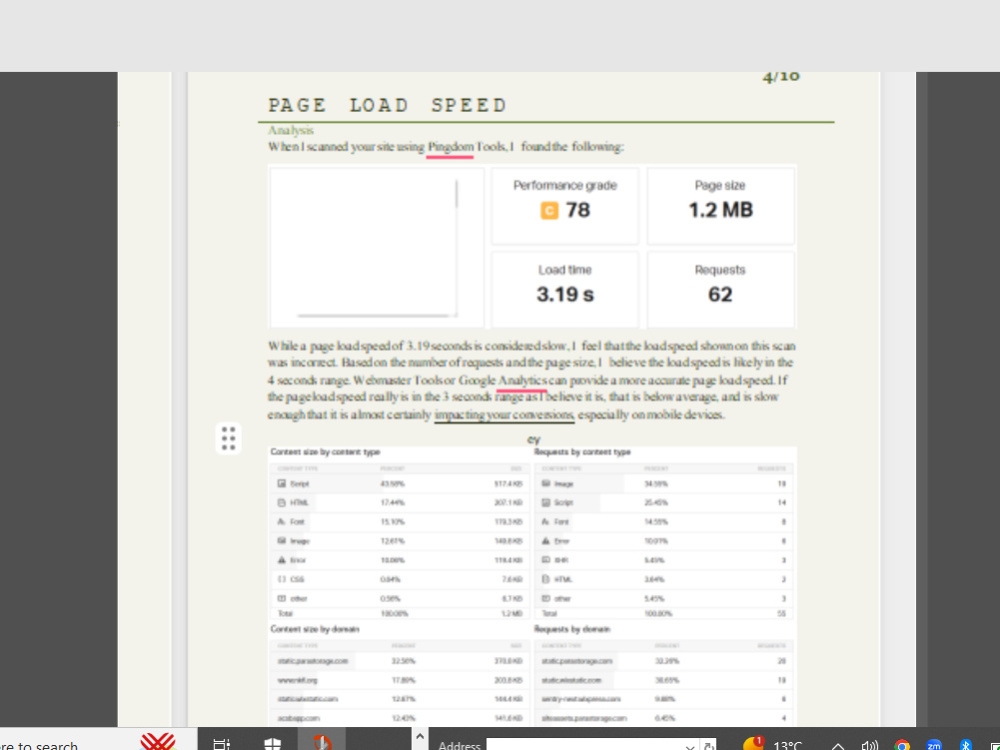Click the weather icon showing 13°C

pyautogui.click(x=754, y=744)
